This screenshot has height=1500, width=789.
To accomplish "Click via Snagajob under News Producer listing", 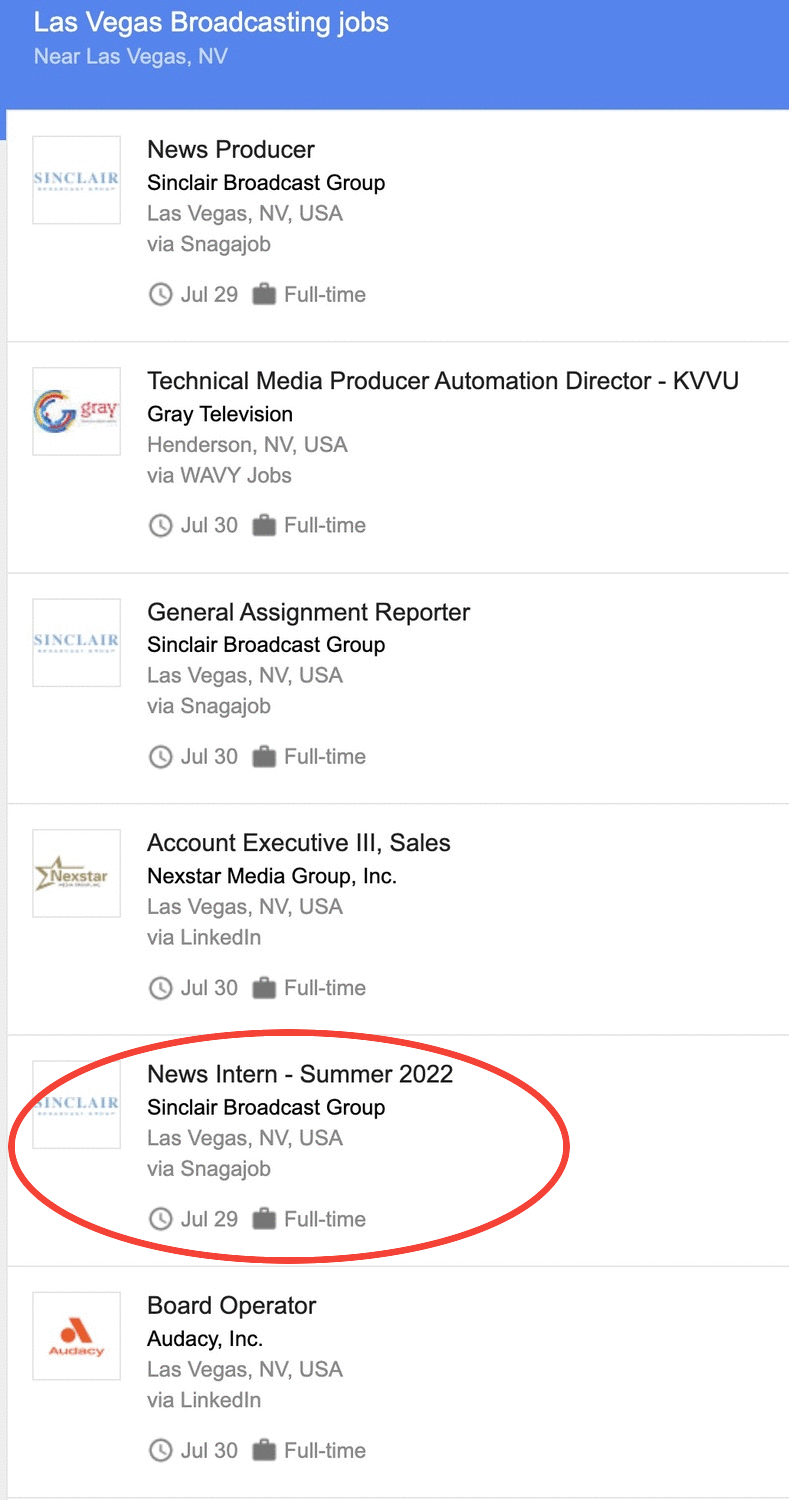I will pos(209,244).
